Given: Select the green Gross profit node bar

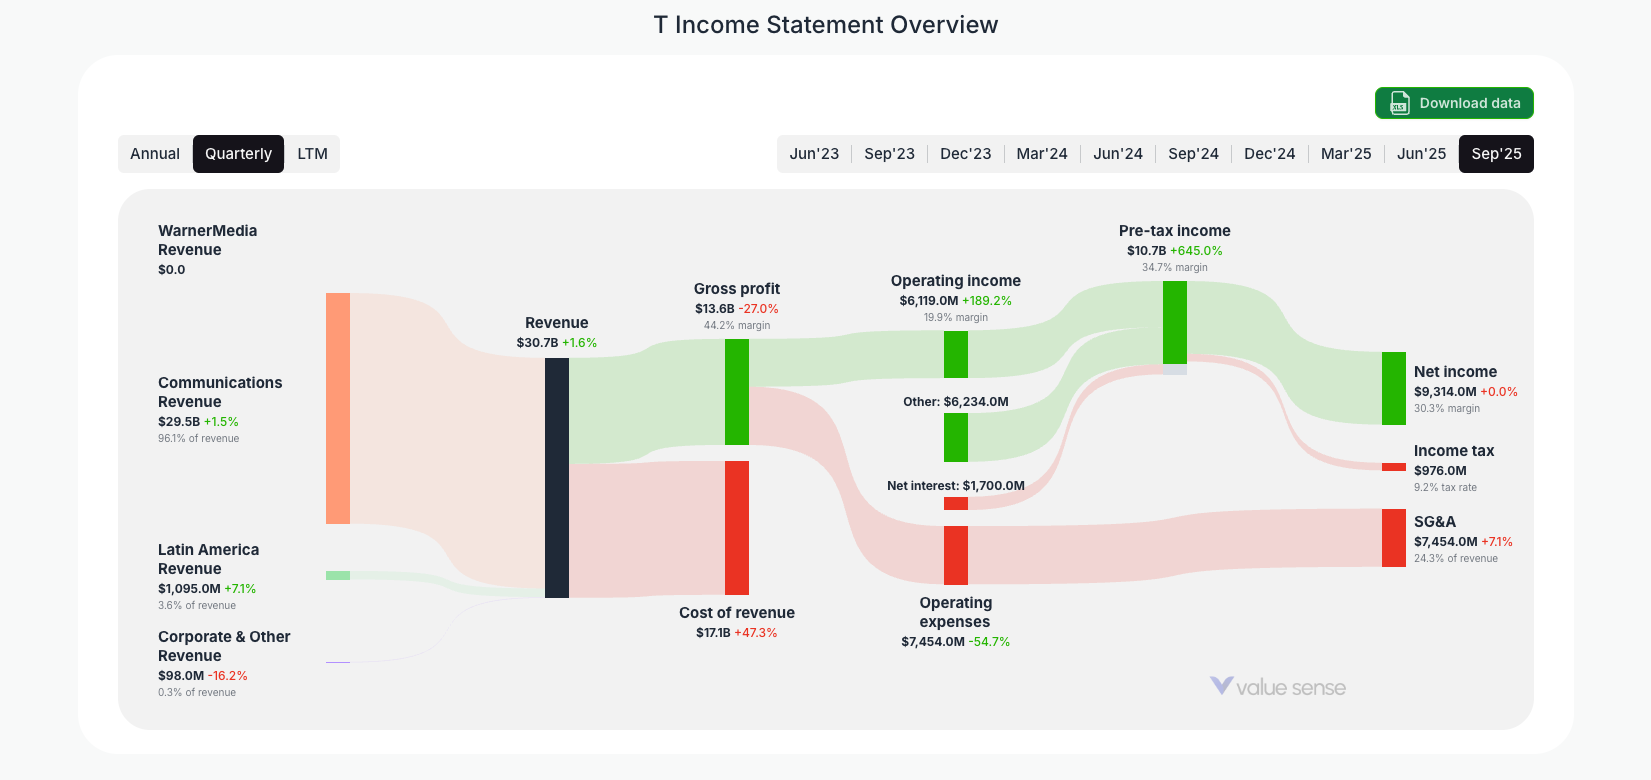Looking at the screenshot, I should (x=737, y=393).
